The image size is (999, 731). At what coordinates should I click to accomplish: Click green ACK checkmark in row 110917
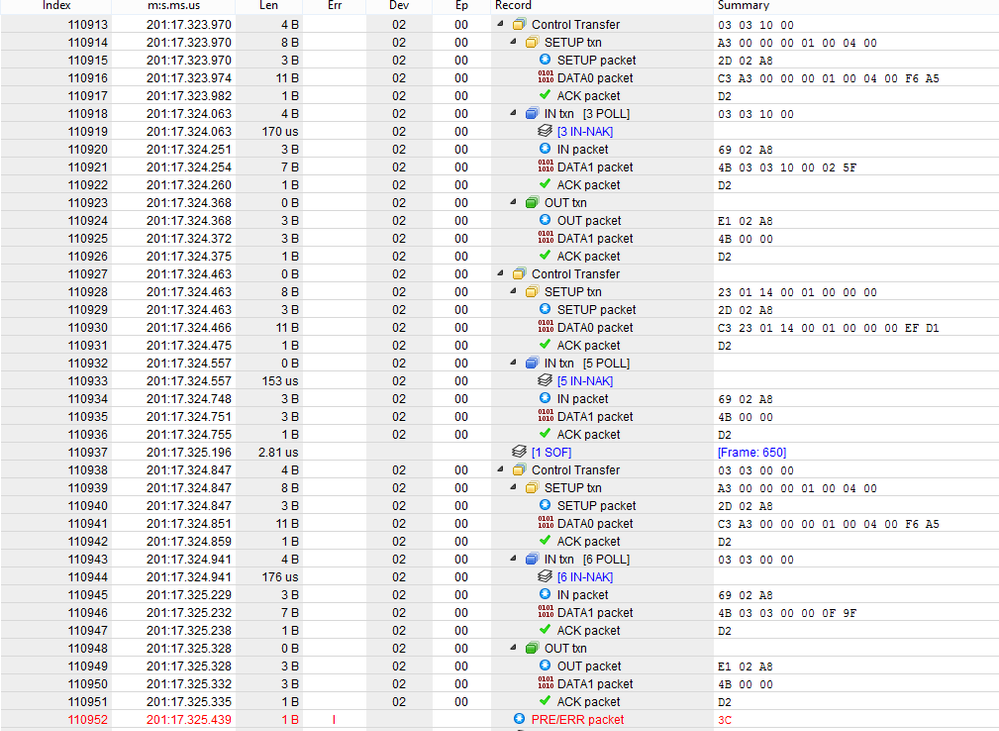pyautogui.click(x=545, y=95)
